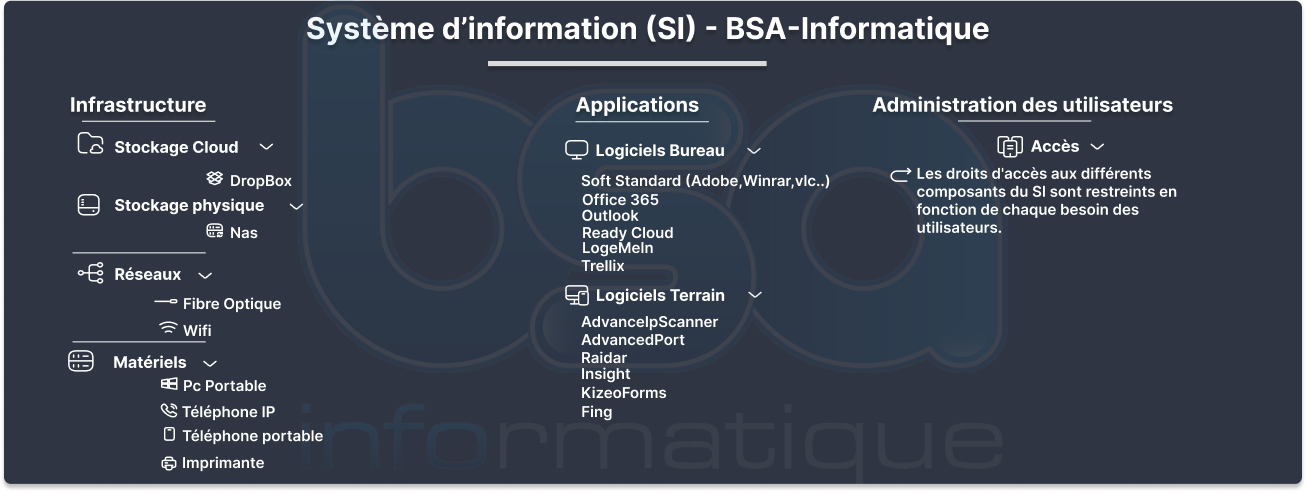
Task: Click the Réseaux network icon
Action: (x=91, y=273)
